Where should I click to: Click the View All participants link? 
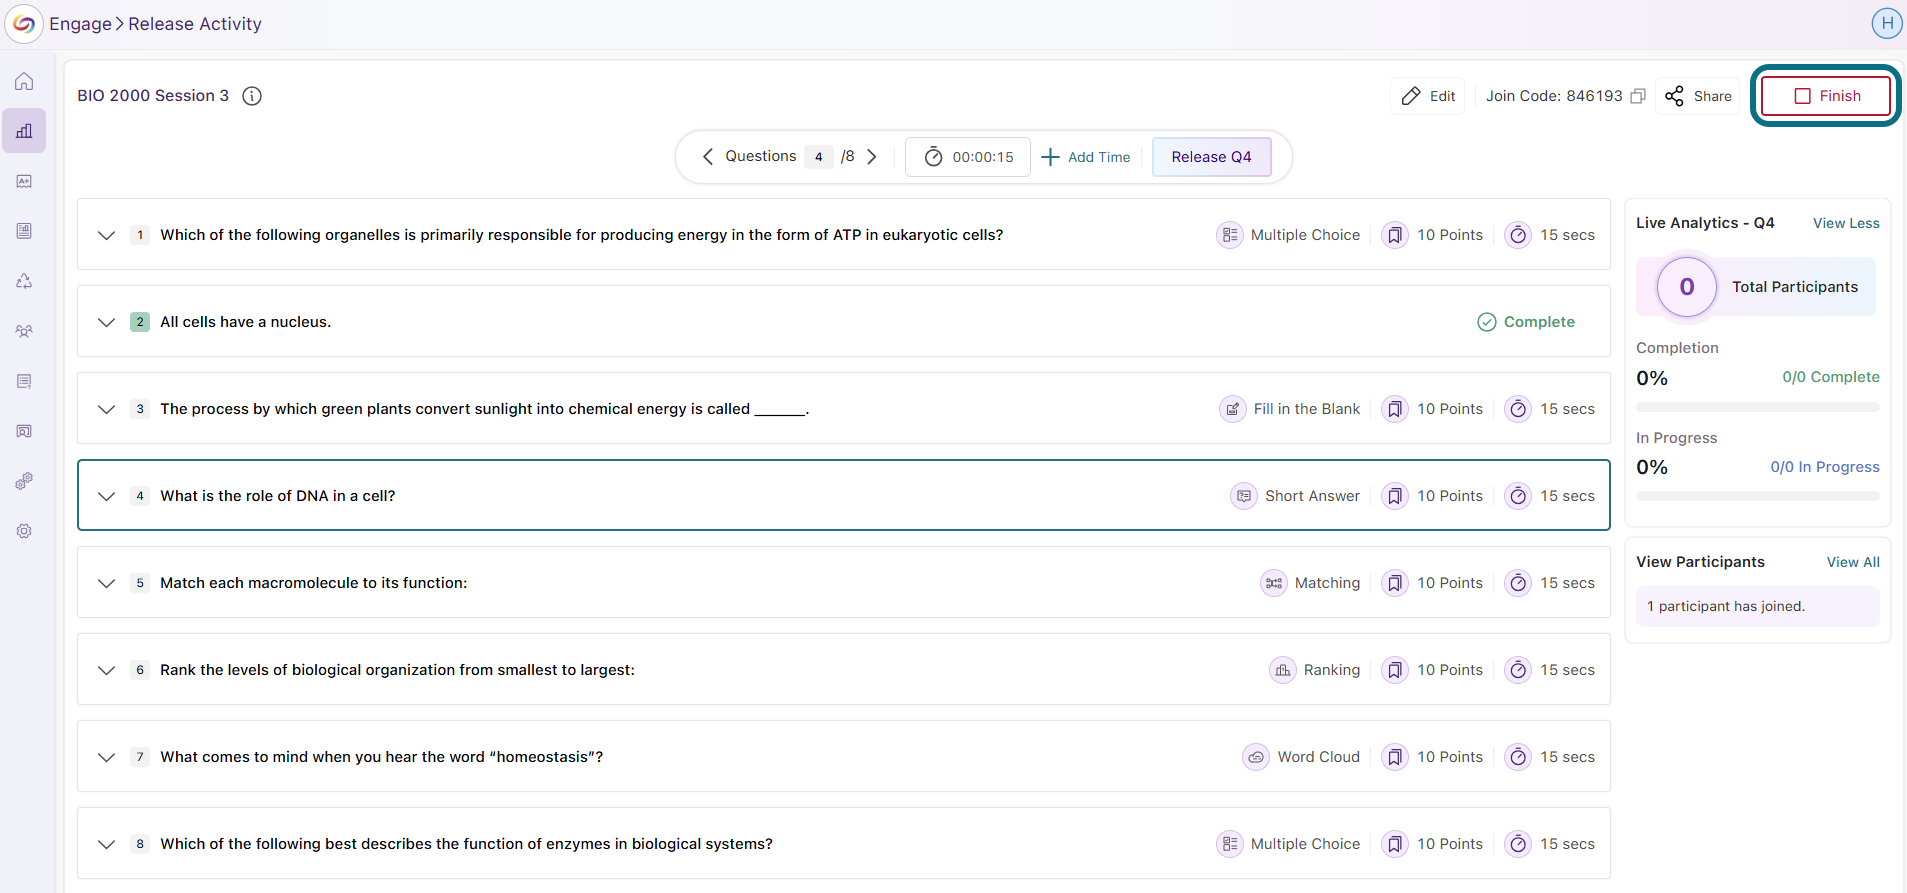[1853, 562]
